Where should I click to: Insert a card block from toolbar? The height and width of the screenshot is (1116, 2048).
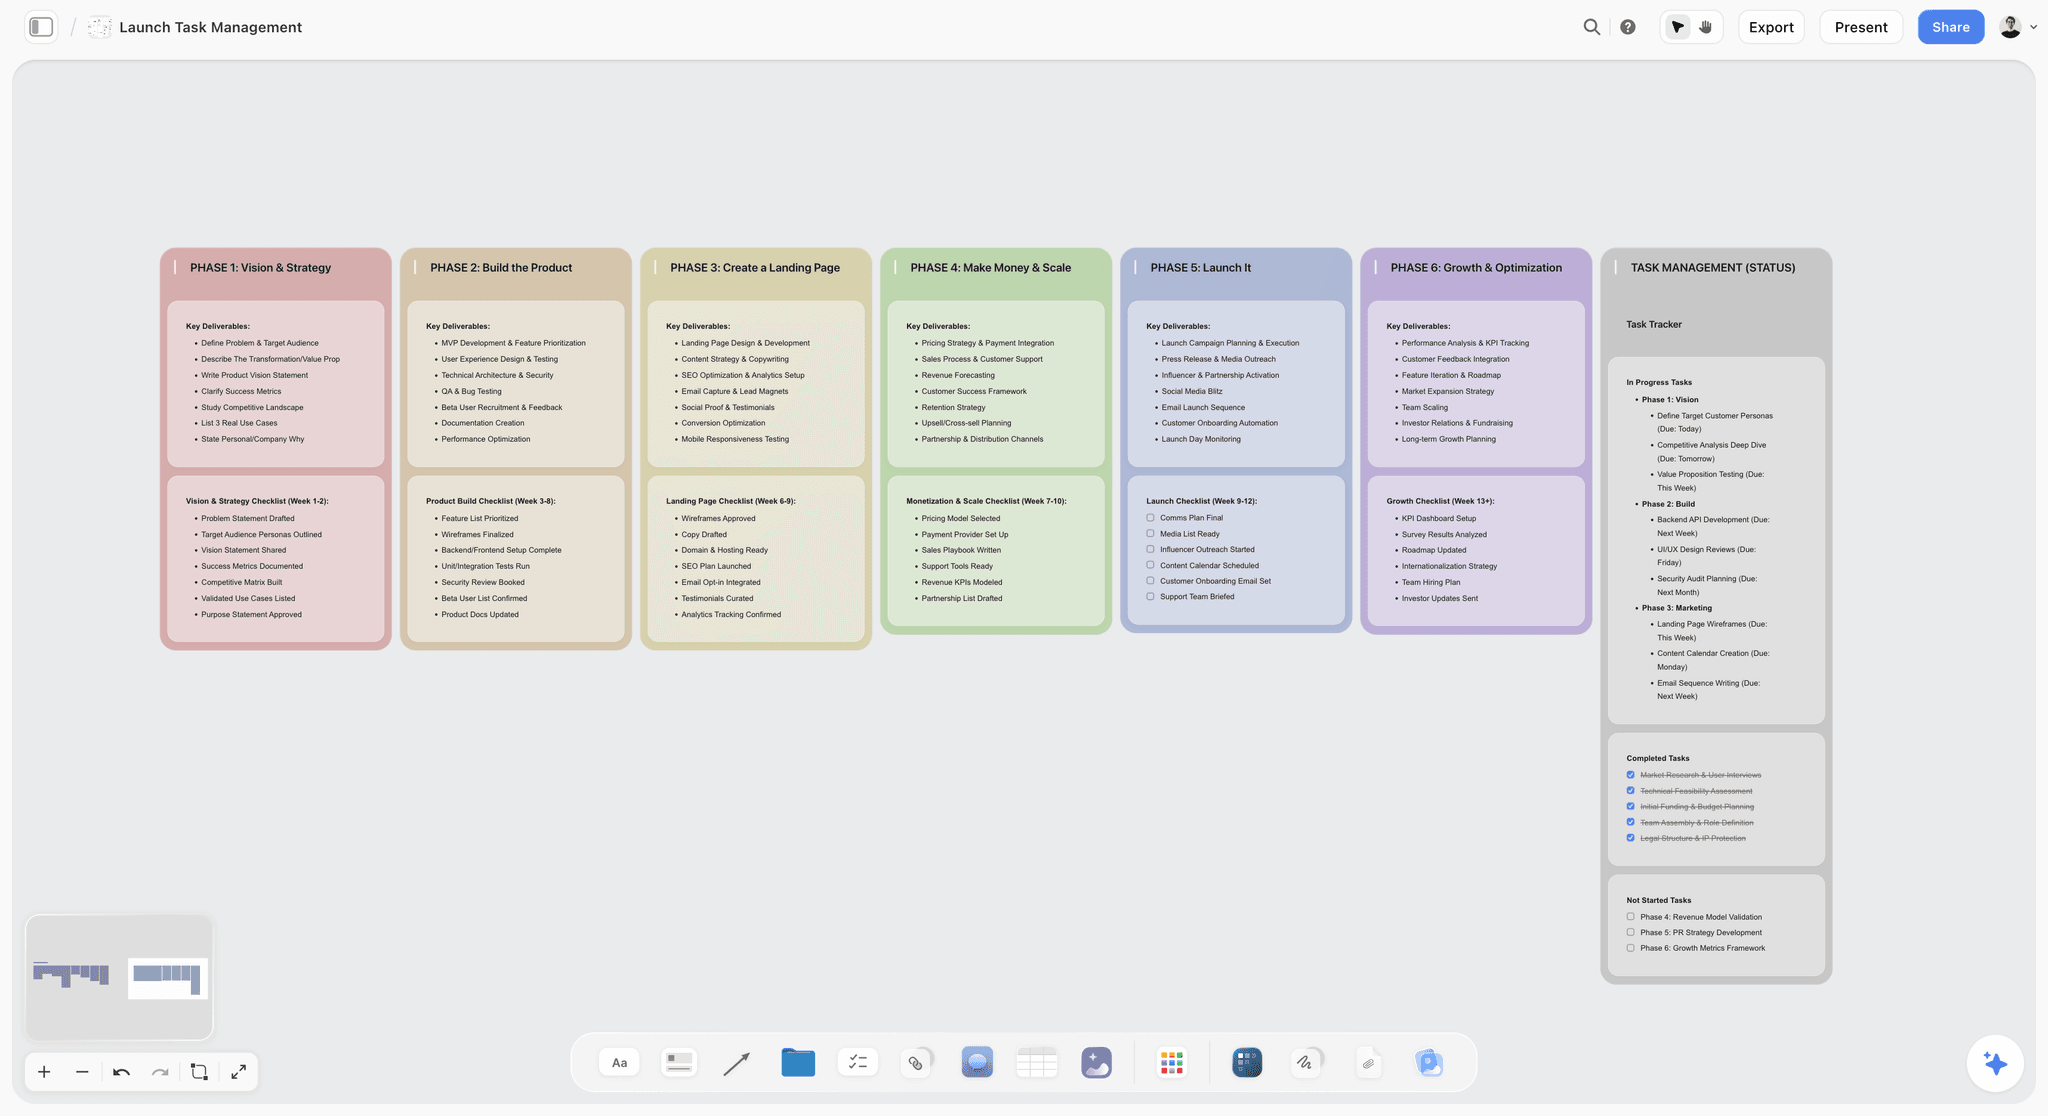[679, 1062]
